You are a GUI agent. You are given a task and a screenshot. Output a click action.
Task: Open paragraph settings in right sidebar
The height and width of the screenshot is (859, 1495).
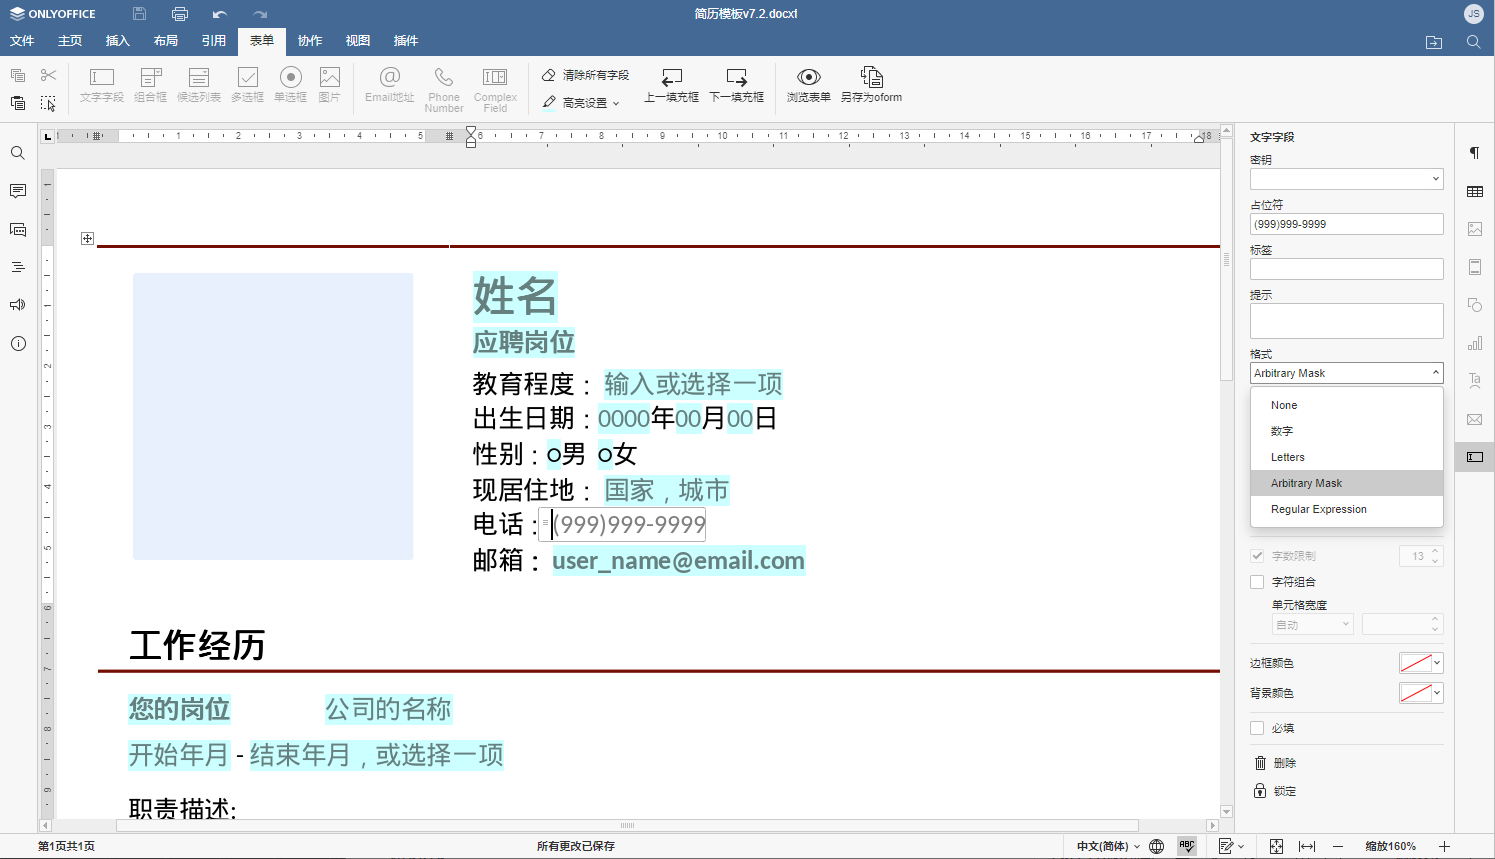coord(1475,153)
